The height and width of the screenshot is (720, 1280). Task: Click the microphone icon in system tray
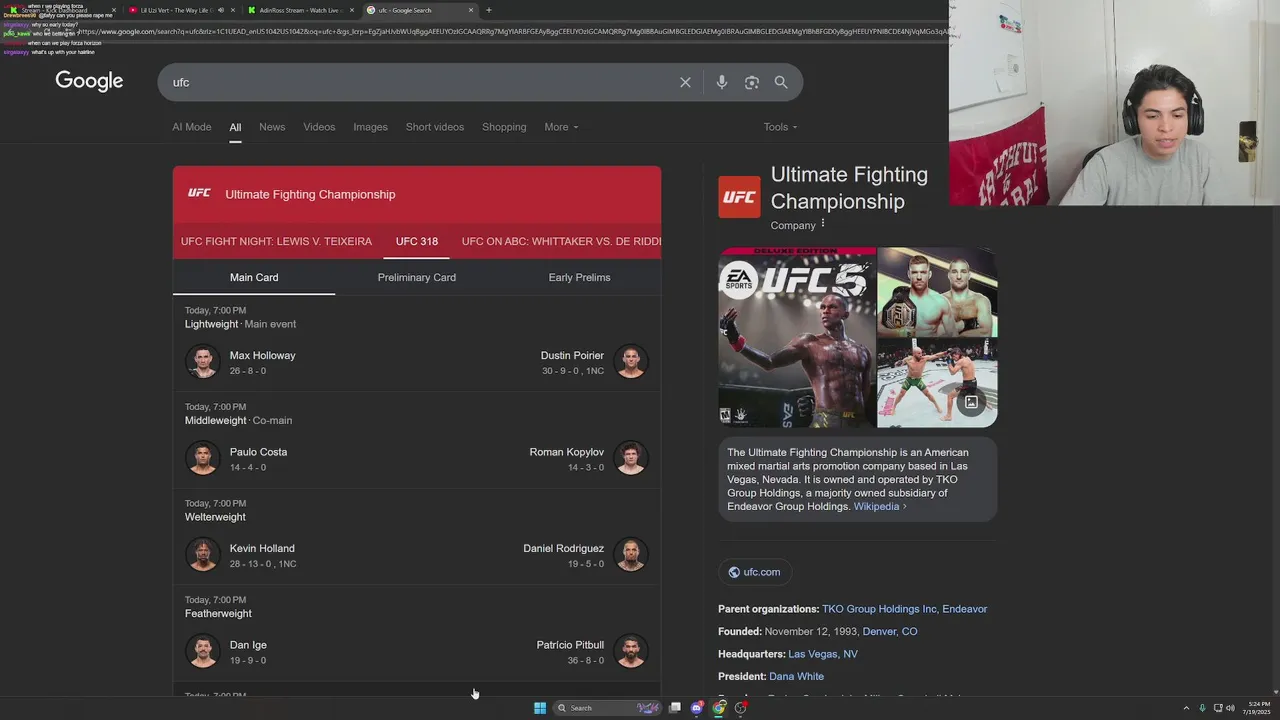tap(1202, 708)
